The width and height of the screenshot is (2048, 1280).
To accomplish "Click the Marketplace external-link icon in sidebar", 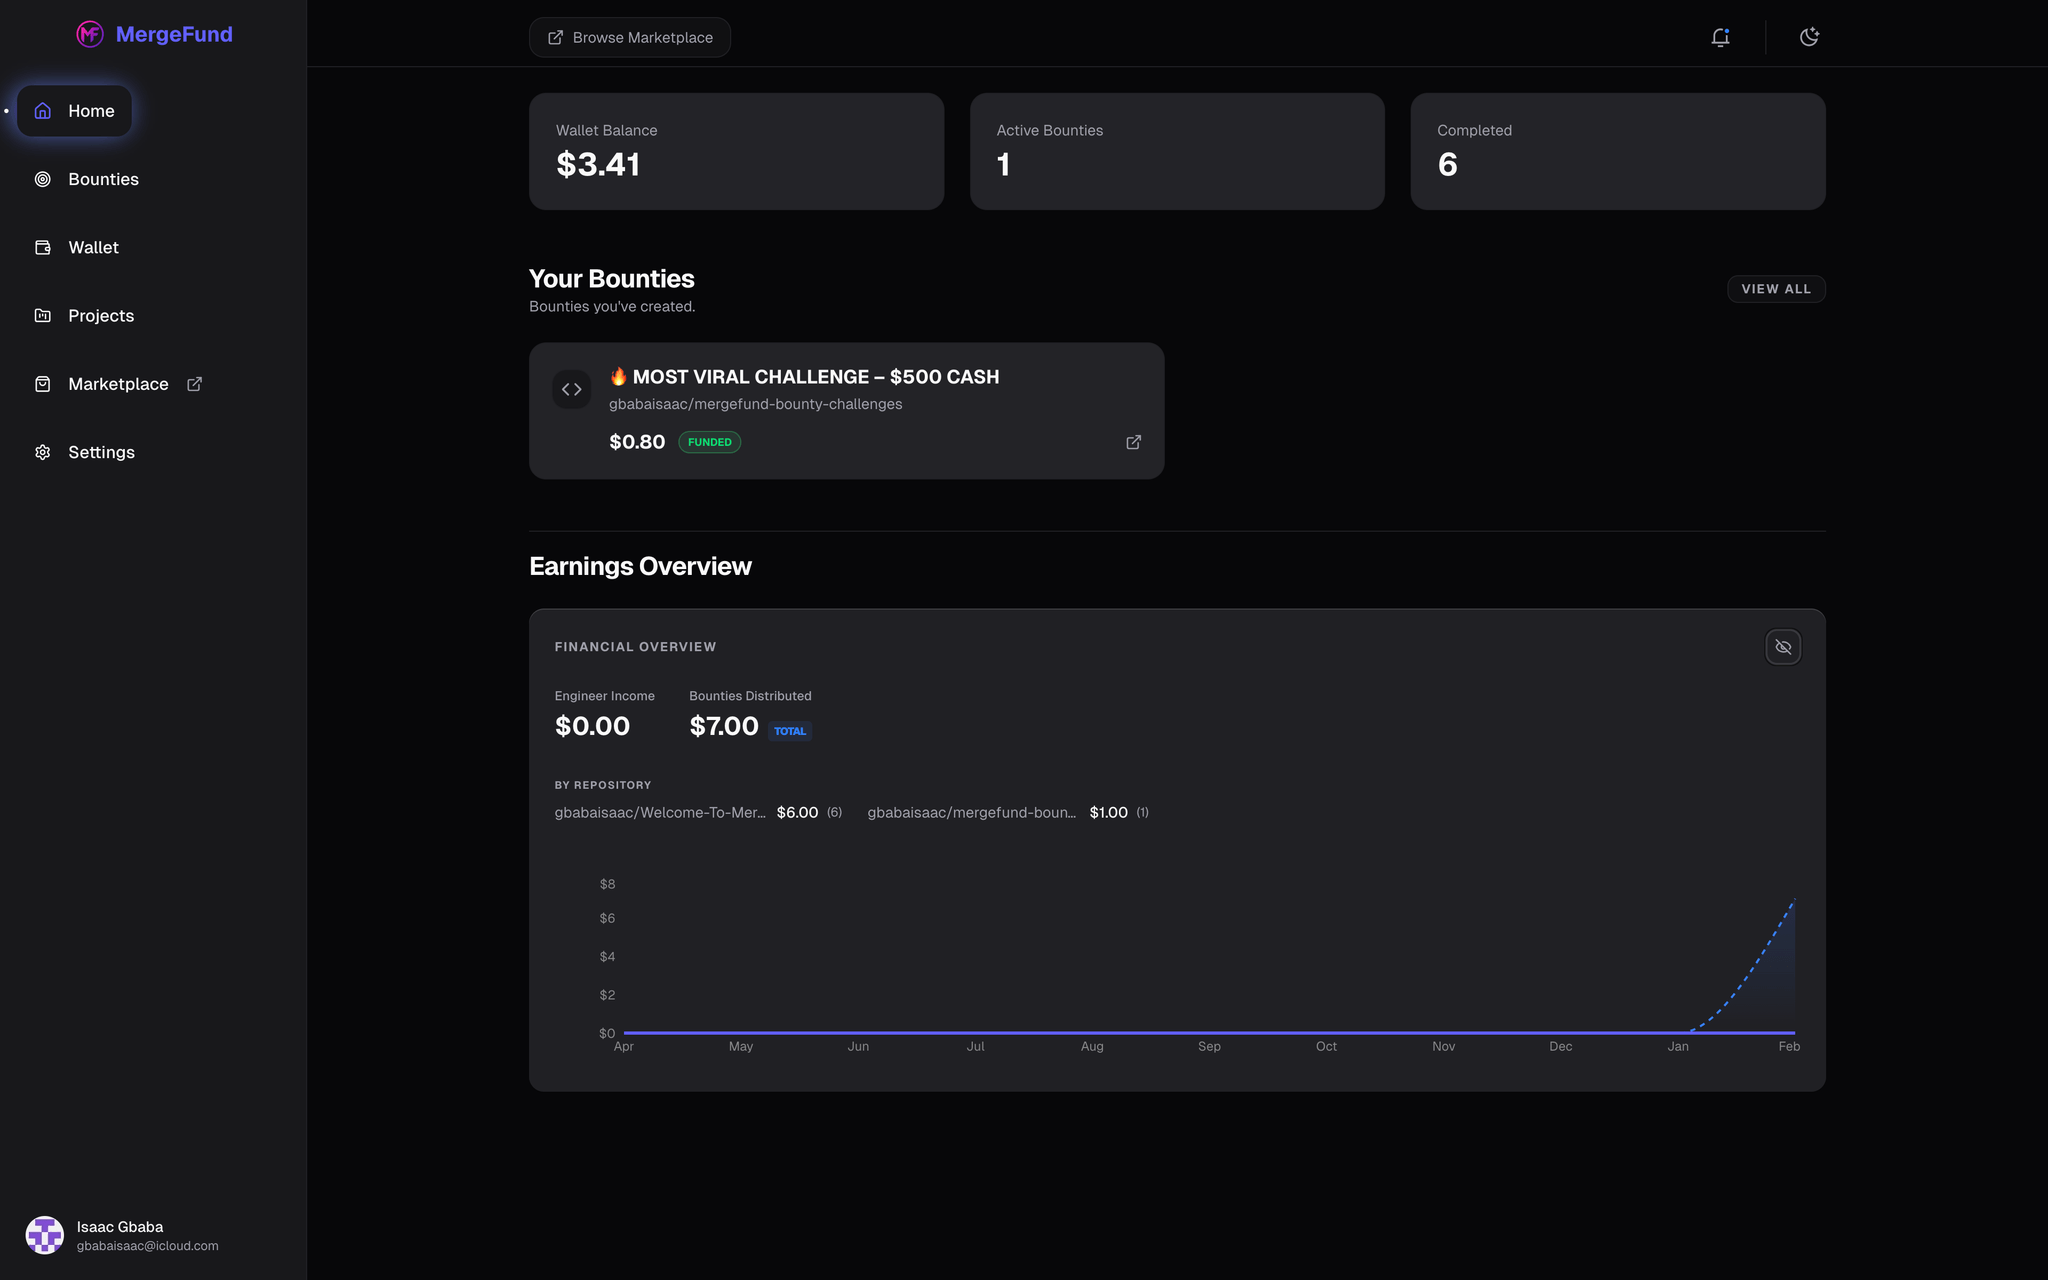I will [x=194, y=383].
